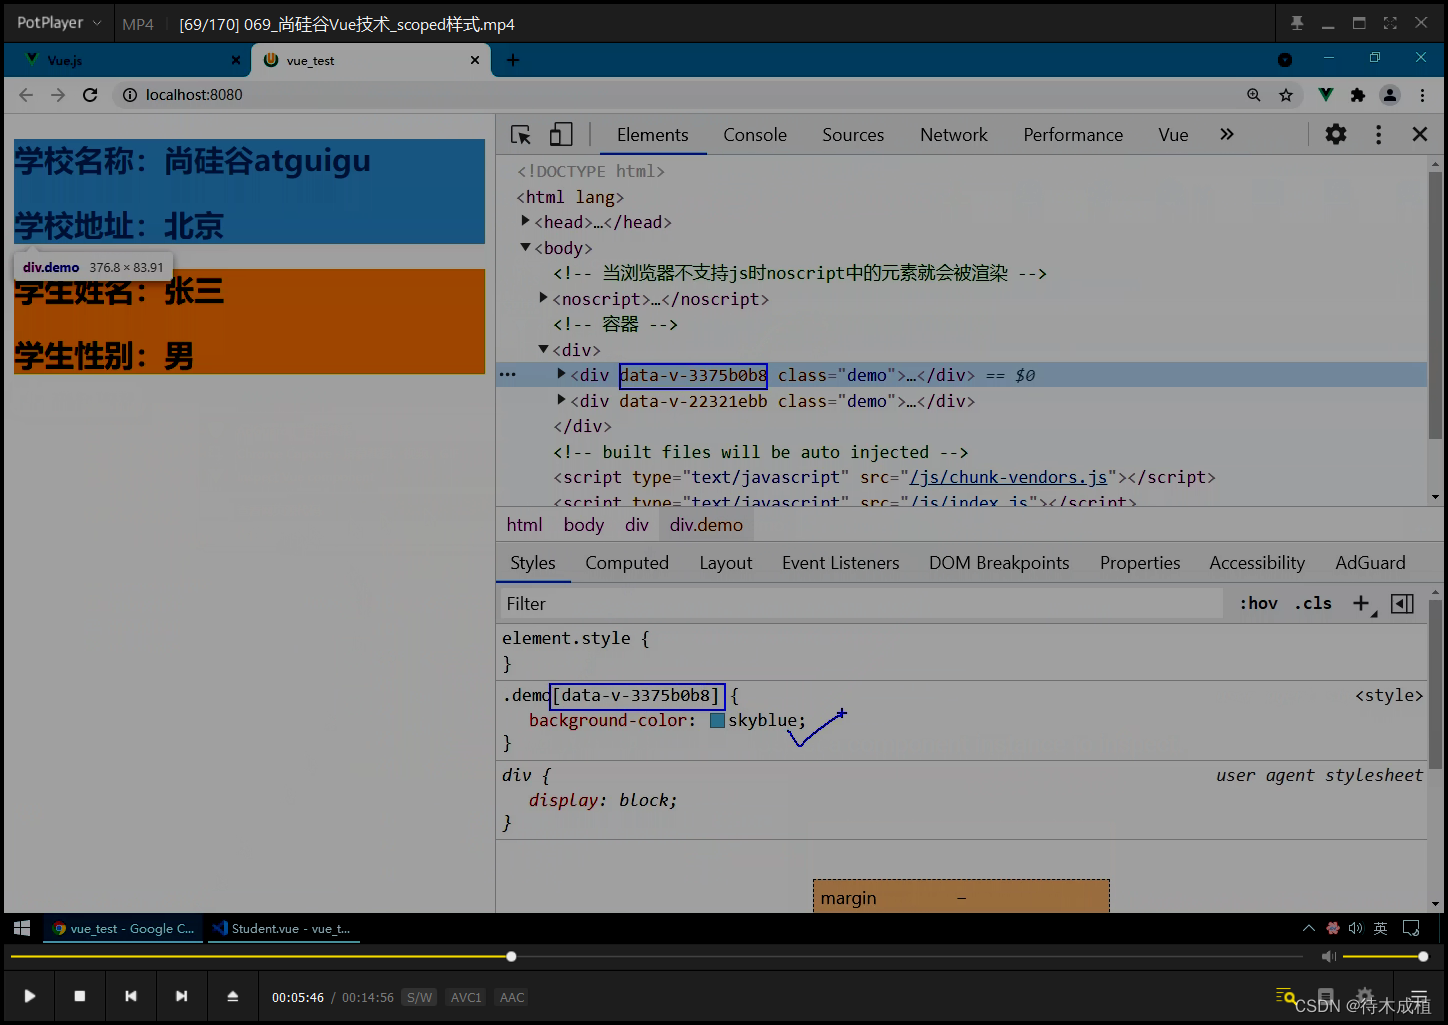Open Chrome tab search dropdown
1448x1025 pixels.
1285,60
